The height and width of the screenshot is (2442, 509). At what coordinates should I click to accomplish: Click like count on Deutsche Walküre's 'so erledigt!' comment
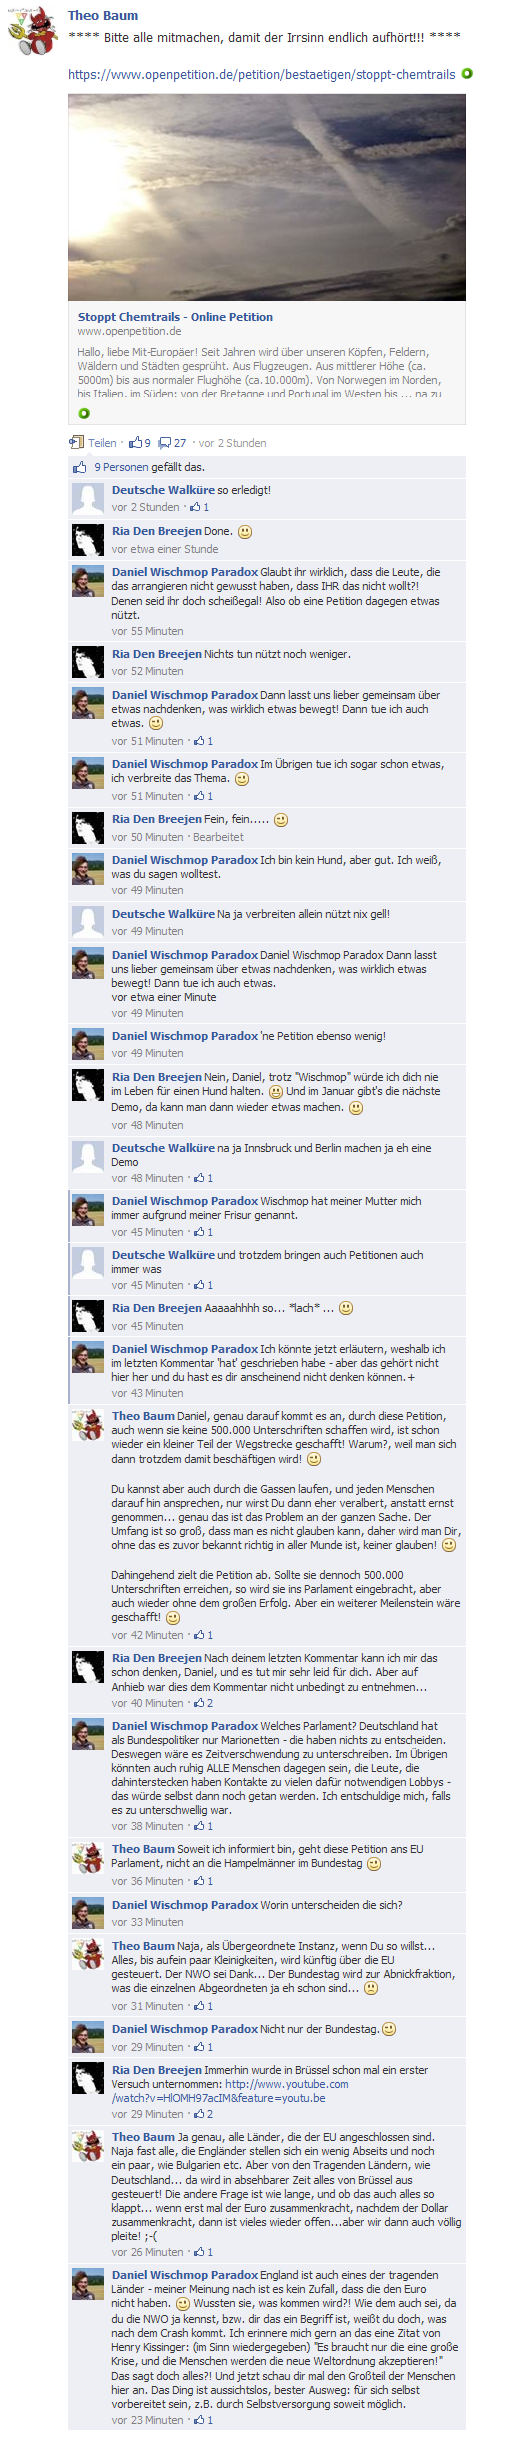[199, 507]
